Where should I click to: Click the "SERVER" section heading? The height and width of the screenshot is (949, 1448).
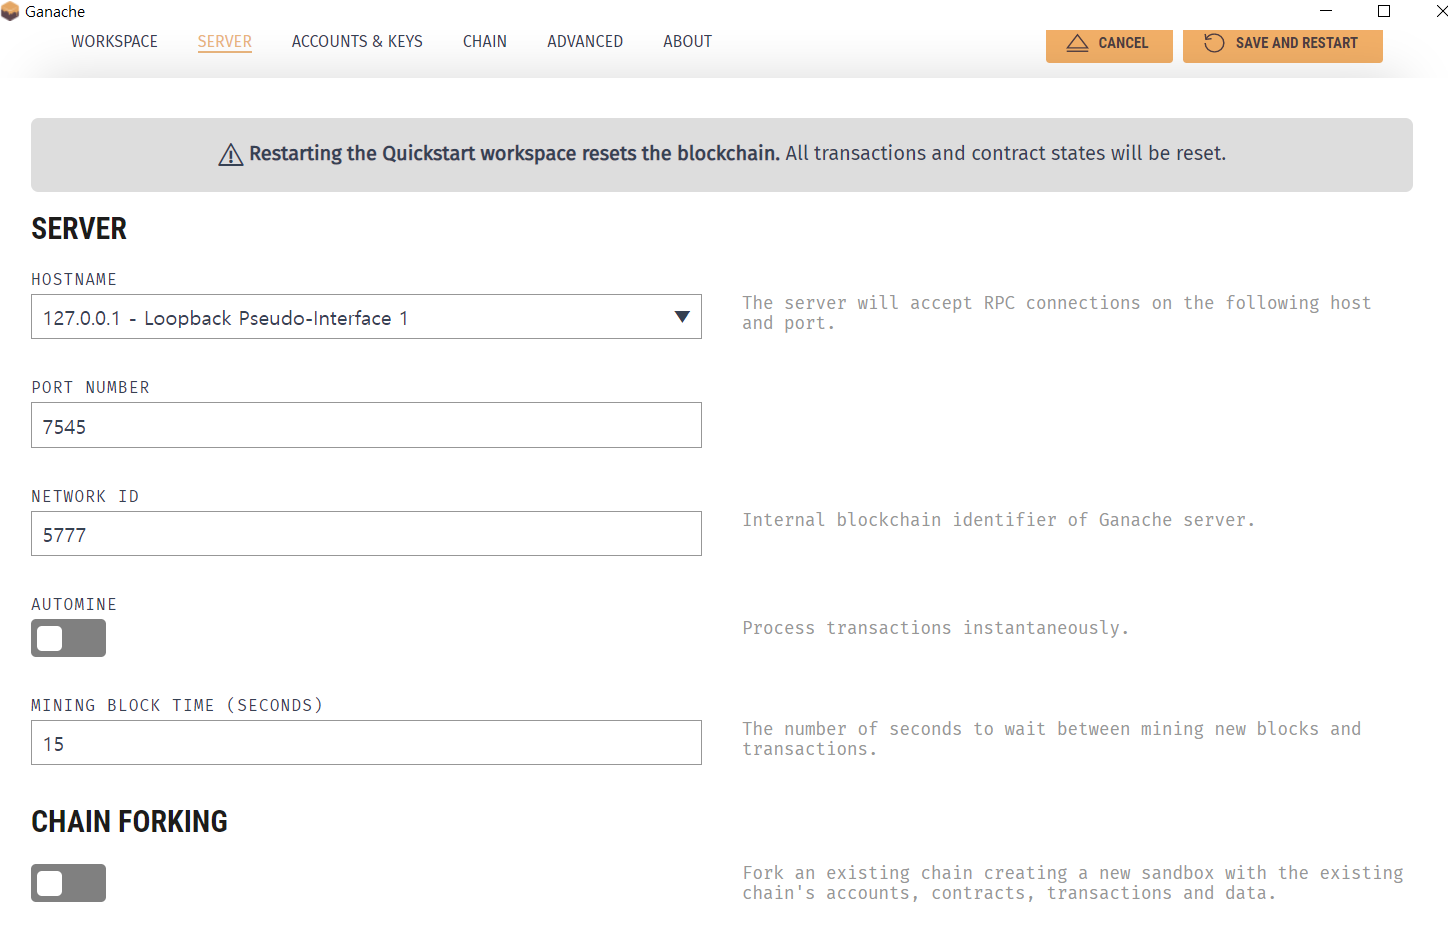(79, 229)
